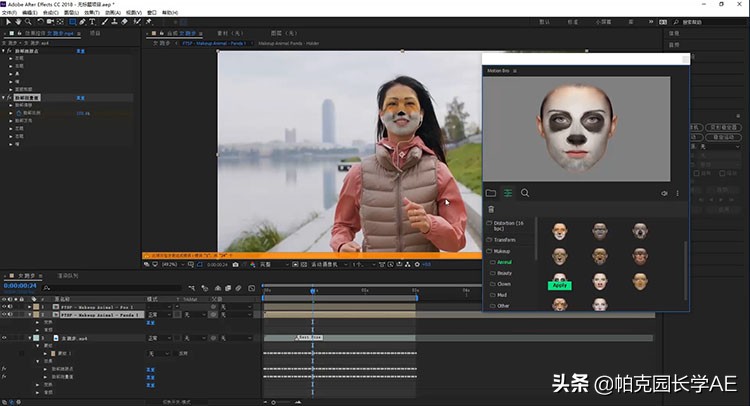Select the Pan Behind anchor tool
Viewport: 750px width, 406px height.
click(x=60, y=22)
